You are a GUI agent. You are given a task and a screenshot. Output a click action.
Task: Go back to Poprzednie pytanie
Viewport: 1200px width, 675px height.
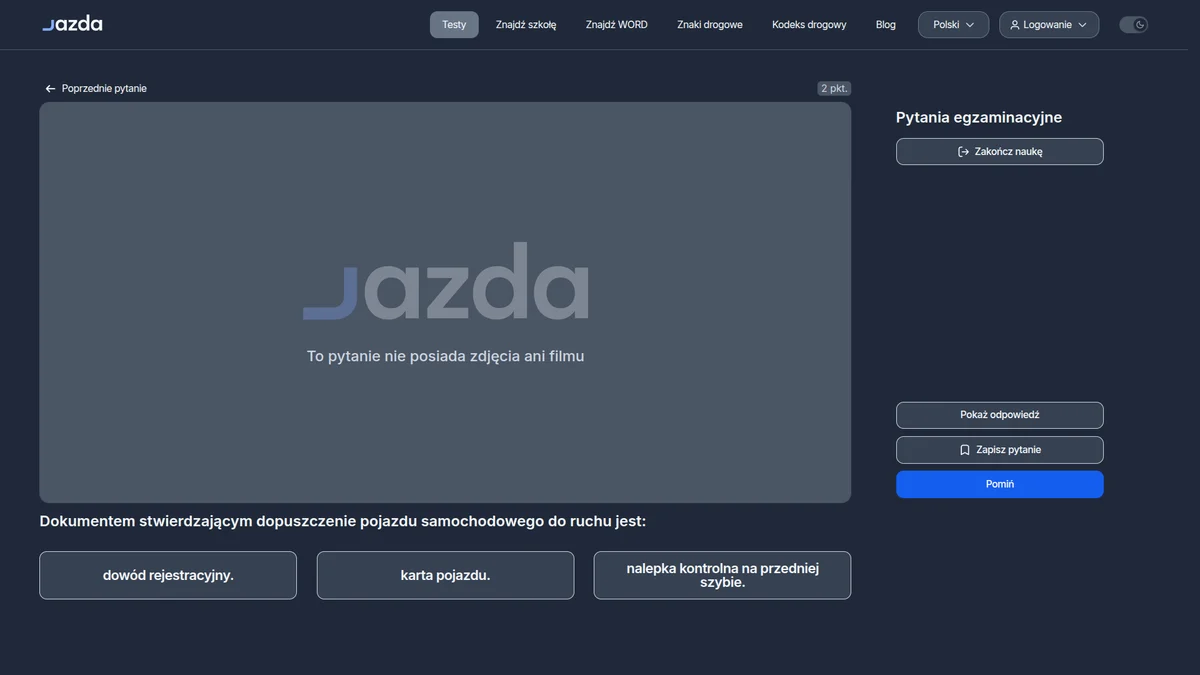[x=96, y=89]
